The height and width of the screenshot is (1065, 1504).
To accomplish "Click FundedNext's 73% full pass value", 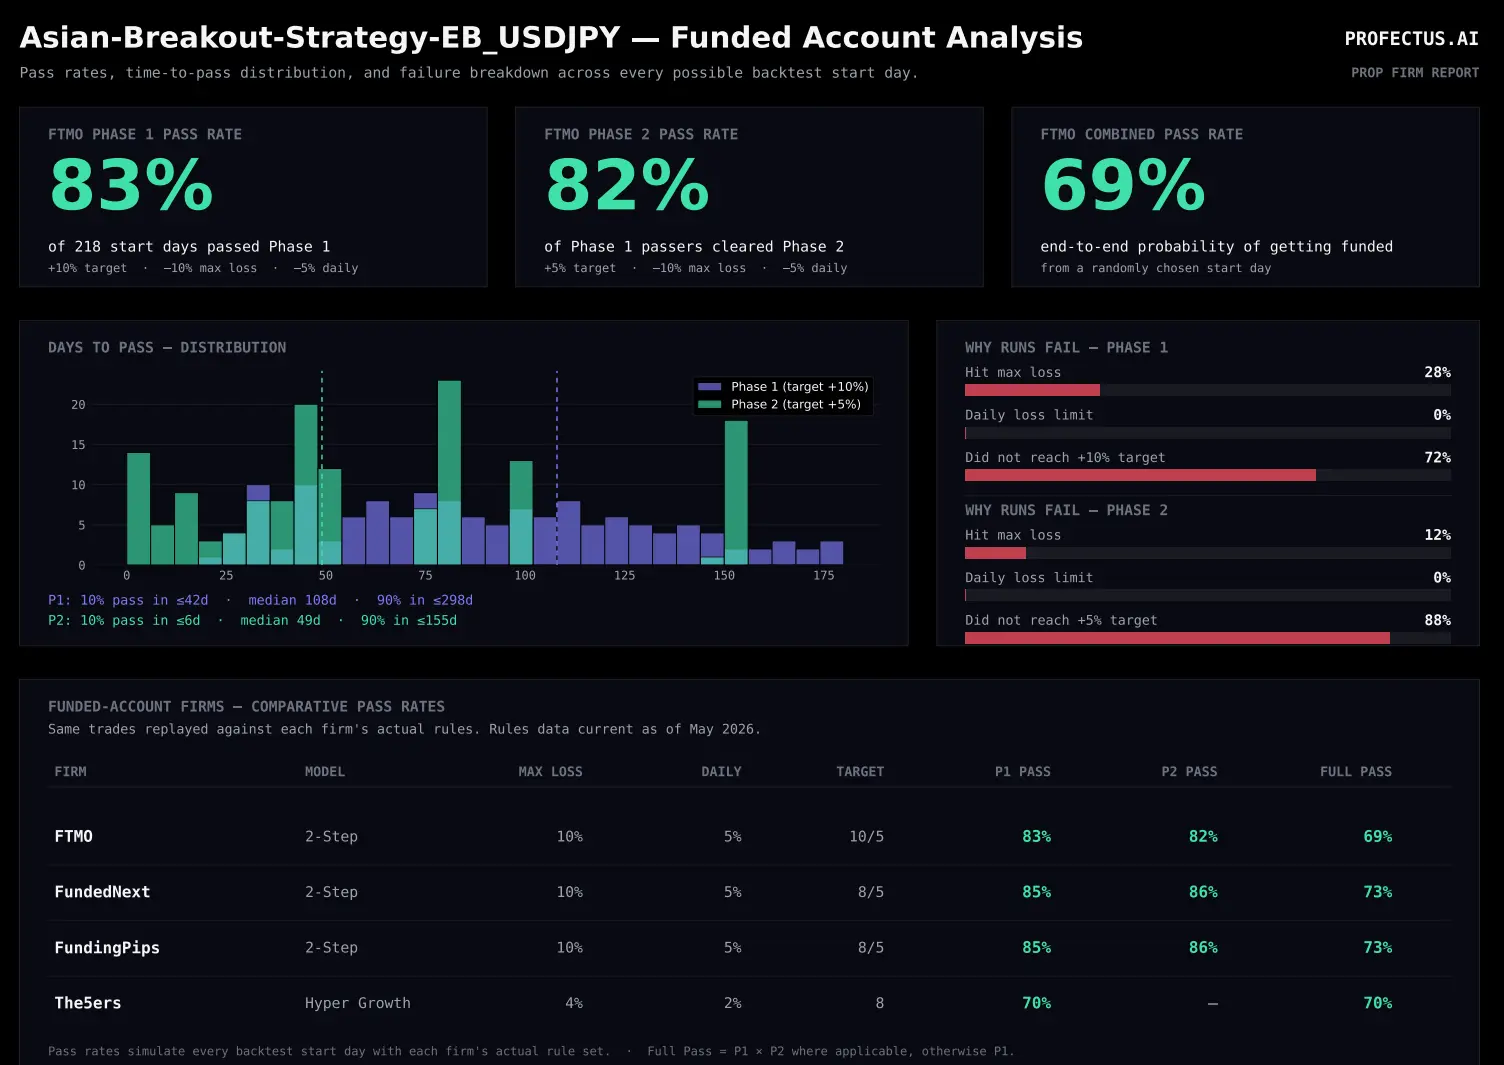I will pos(1378,892).
